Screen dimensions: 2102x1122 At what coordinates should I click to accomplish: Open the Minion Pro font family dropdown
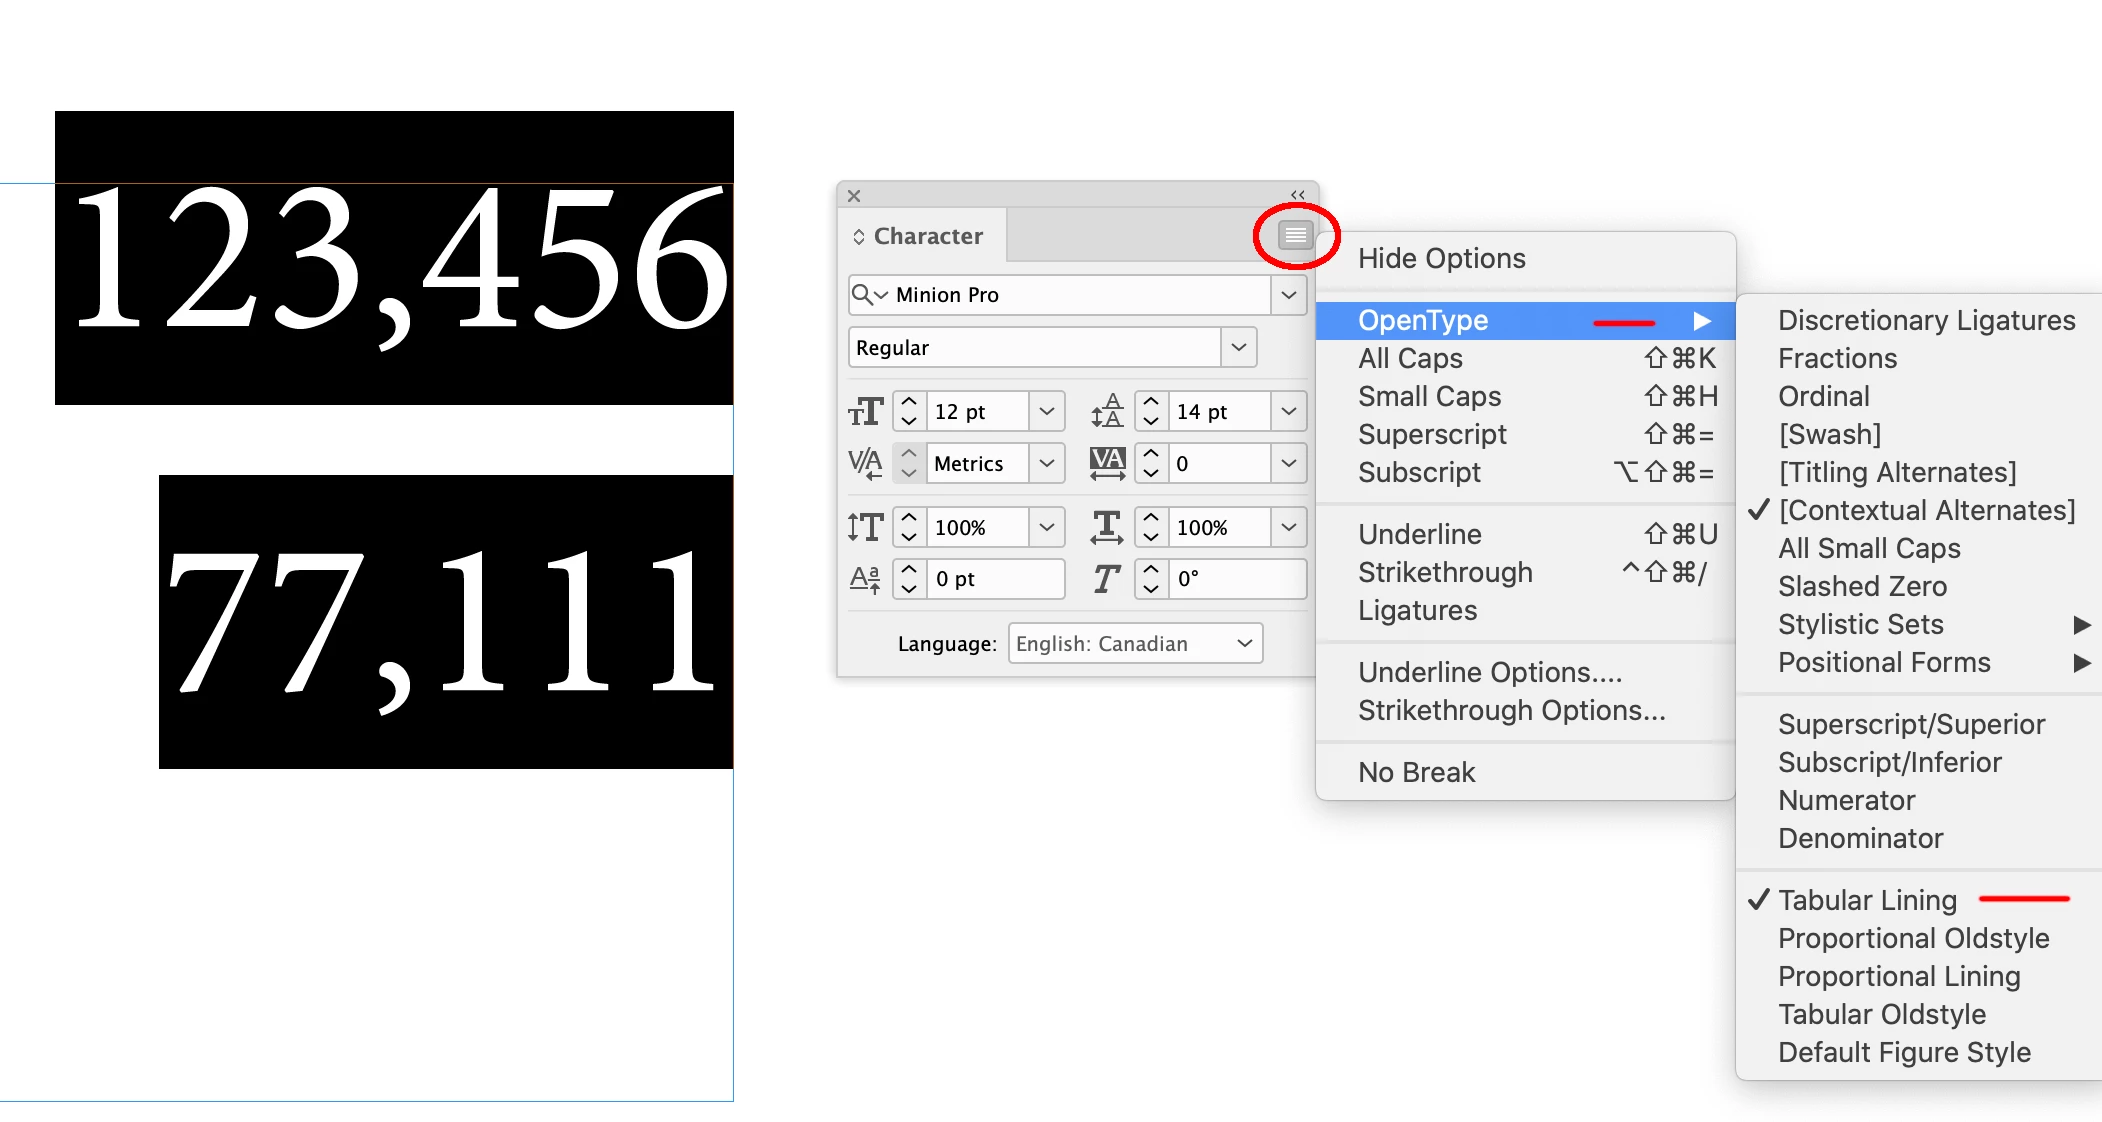click(x=1289, y=295)
